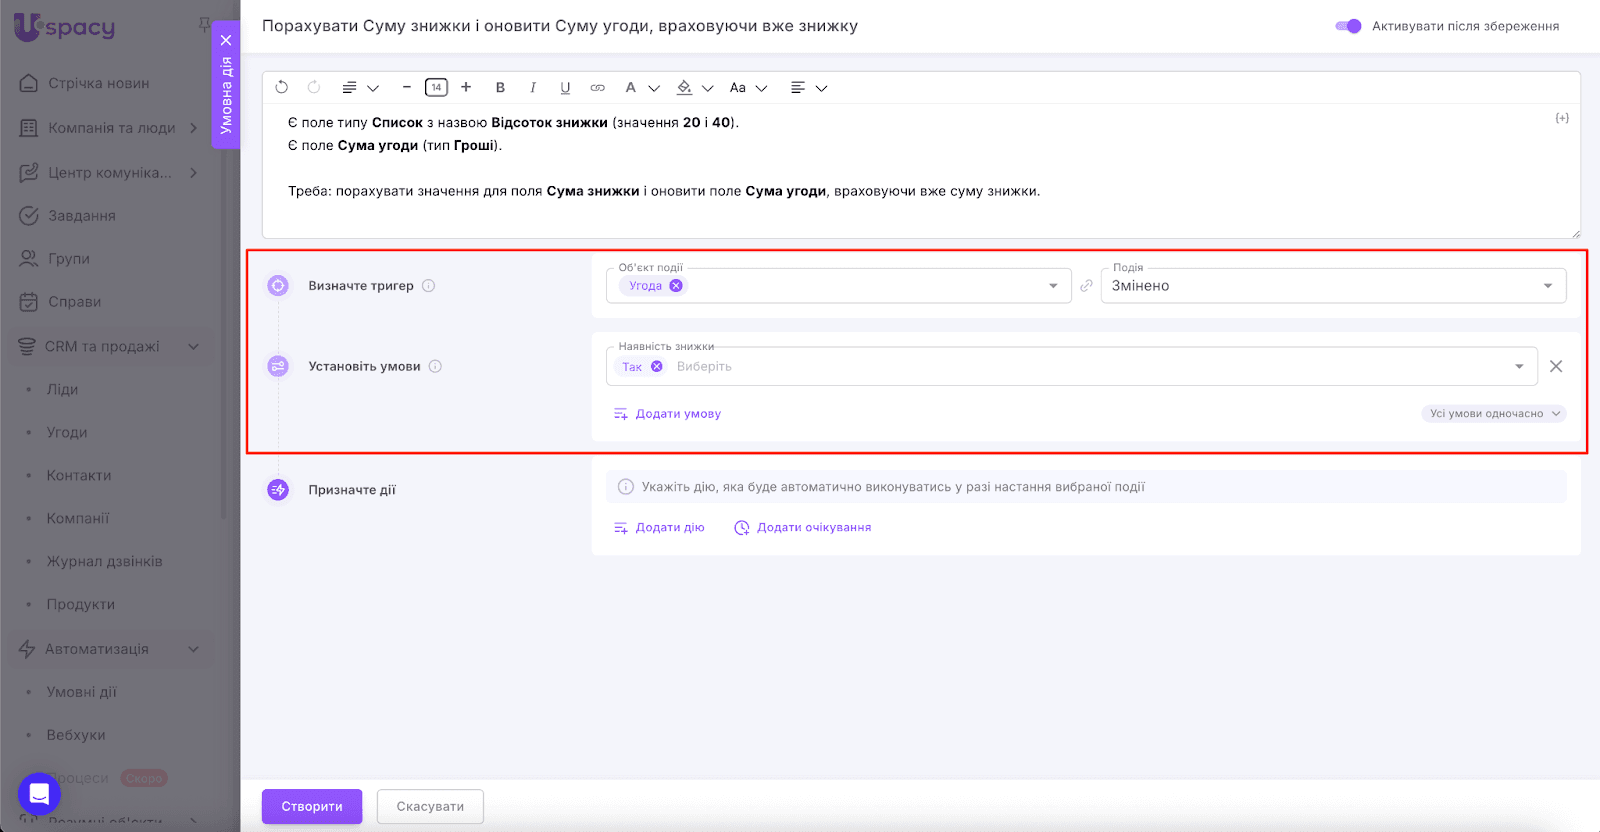
Task: Remove the 'Угода' tag from event object
Action: [x=676, y=286]
